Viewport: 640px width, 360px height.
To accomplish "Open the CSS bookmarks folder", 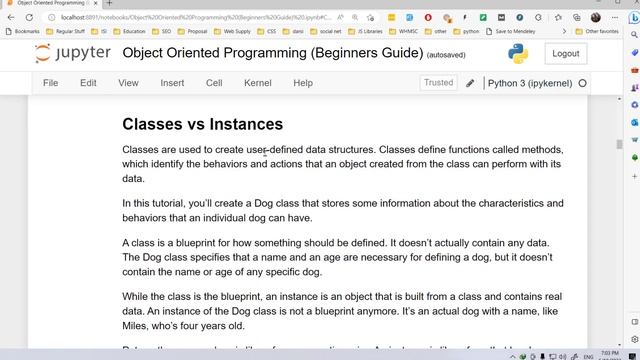I will [267, 31].
